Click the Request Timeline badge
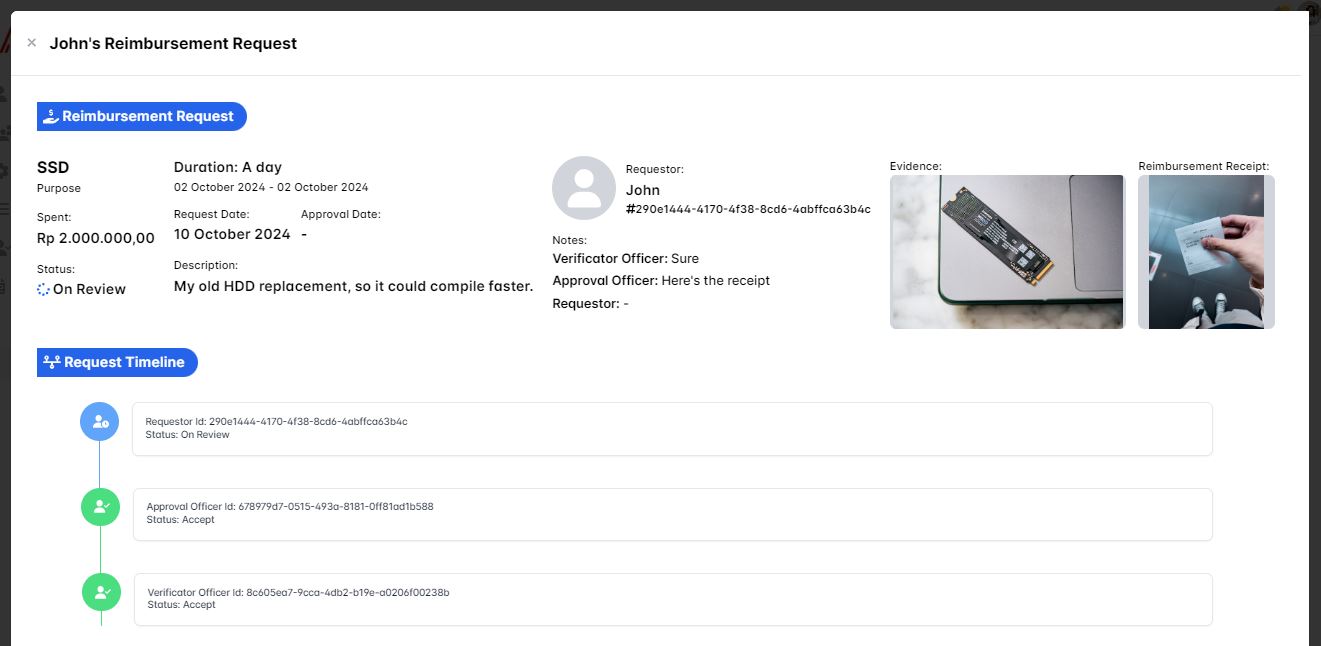 point(118,362)
